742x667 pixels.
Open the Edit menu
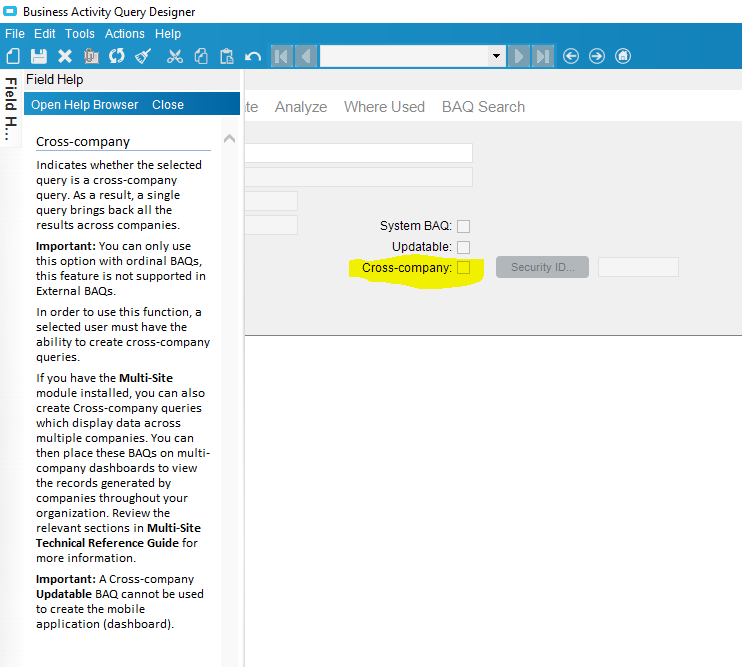tap(44, 34)
